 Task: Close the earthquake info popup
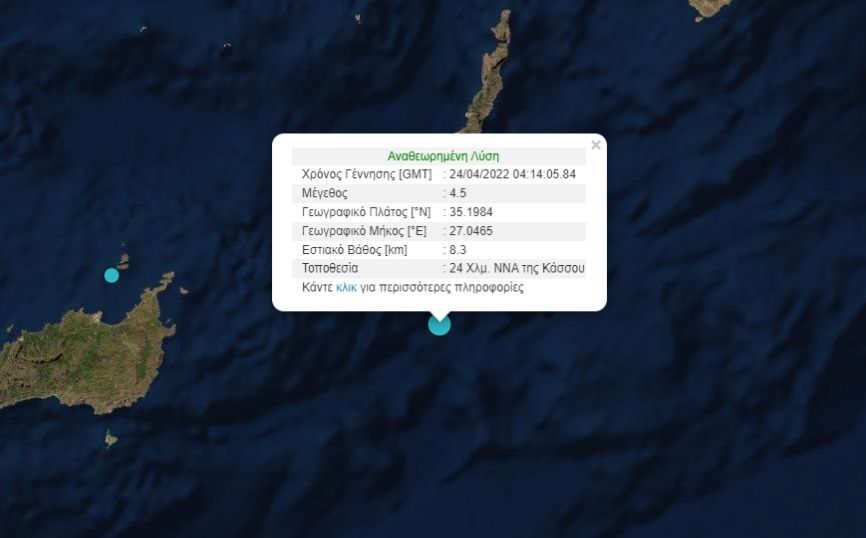pyautogui.click(x=595, y=145)
